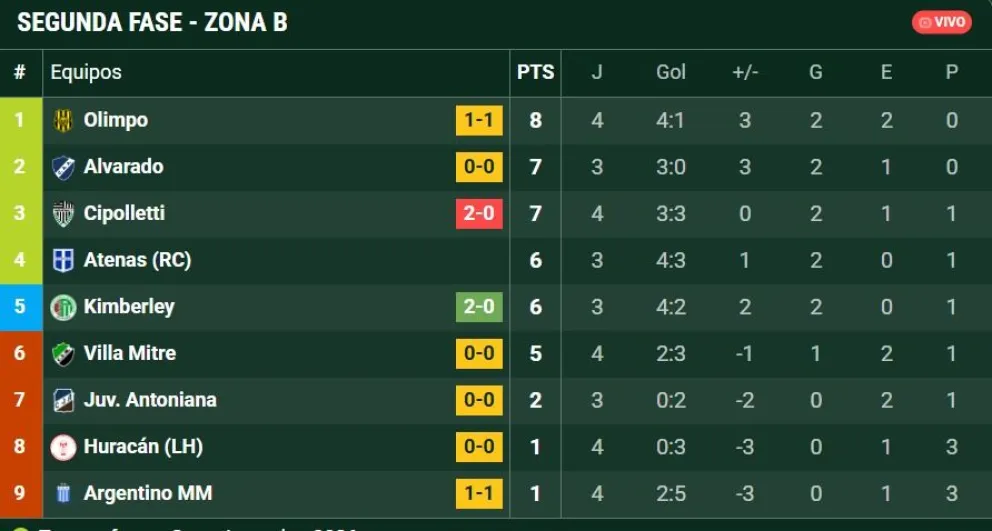Sort by the +/- goal difference header
Image resolution: width=992 pixels, height=531 pixels.
(x=745, y=72)
